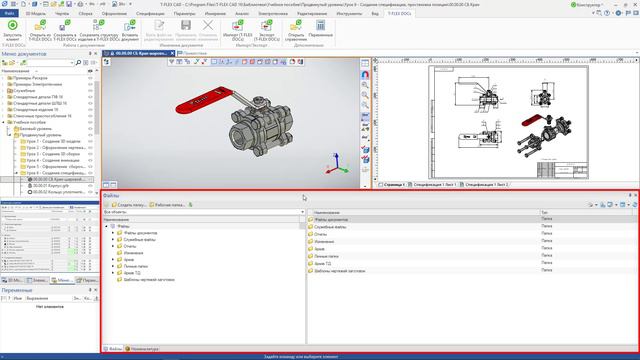Close the Меню документов panel

click(x=96, y=54)
